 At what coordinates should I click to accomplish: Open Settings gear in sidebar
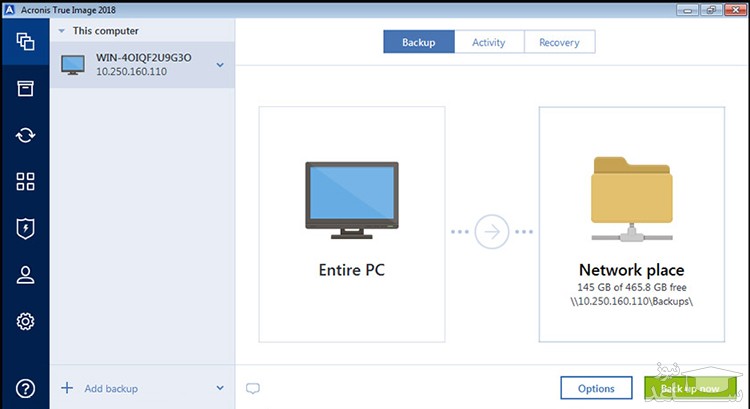[x=25, y=321]
